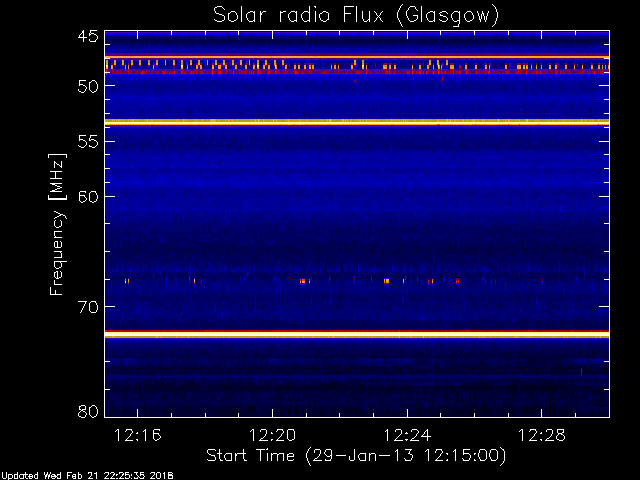The image size is (640, 480).
Task: Click the 'Frequency [MHz]' axis label
Action: [x=57, y=224]
